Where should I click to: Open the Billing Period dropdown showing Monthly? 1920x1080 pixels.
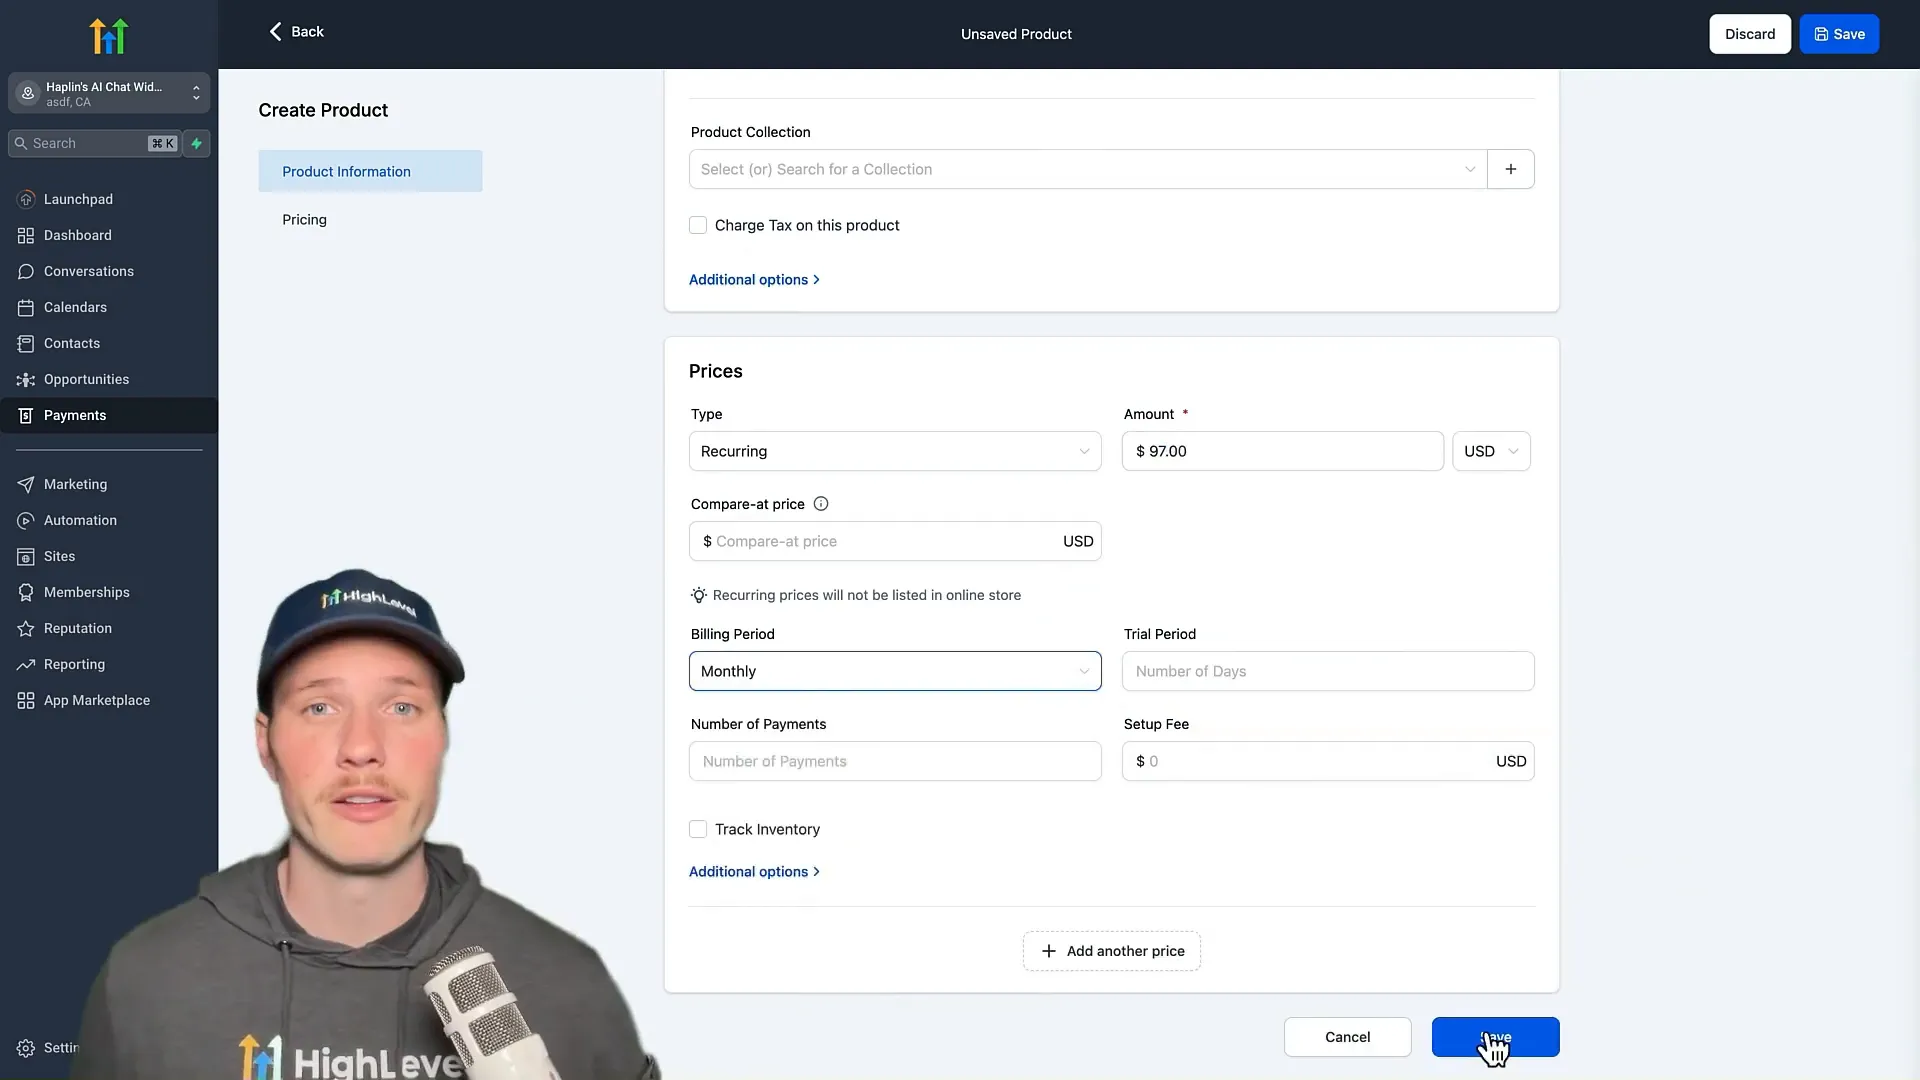coord(895,671)
